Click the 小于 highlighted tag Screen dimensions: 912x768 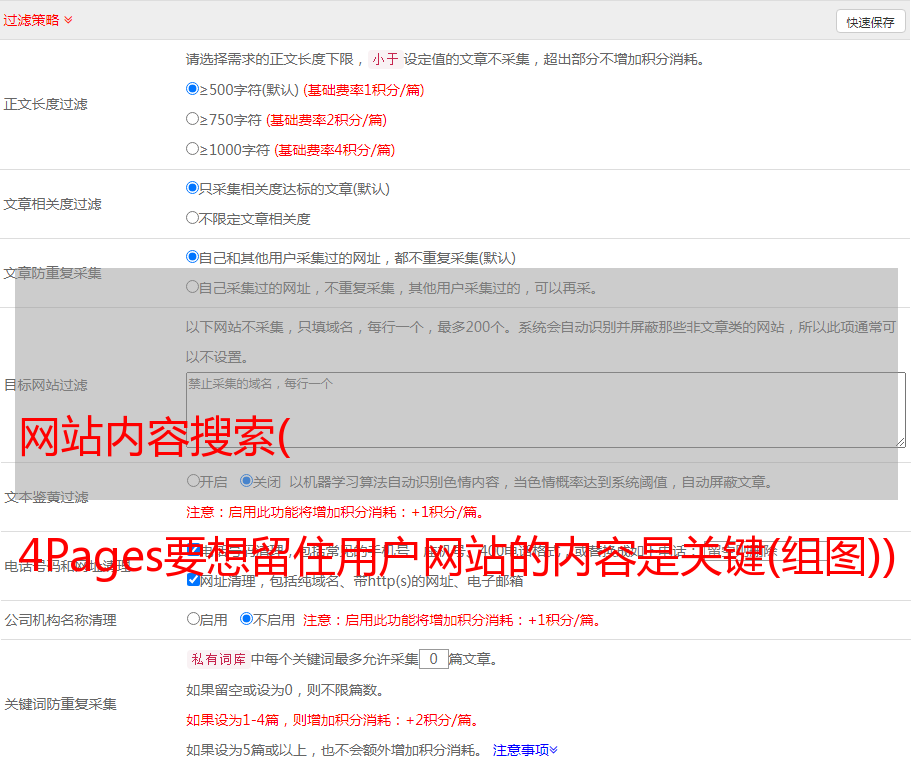[386, 59]
